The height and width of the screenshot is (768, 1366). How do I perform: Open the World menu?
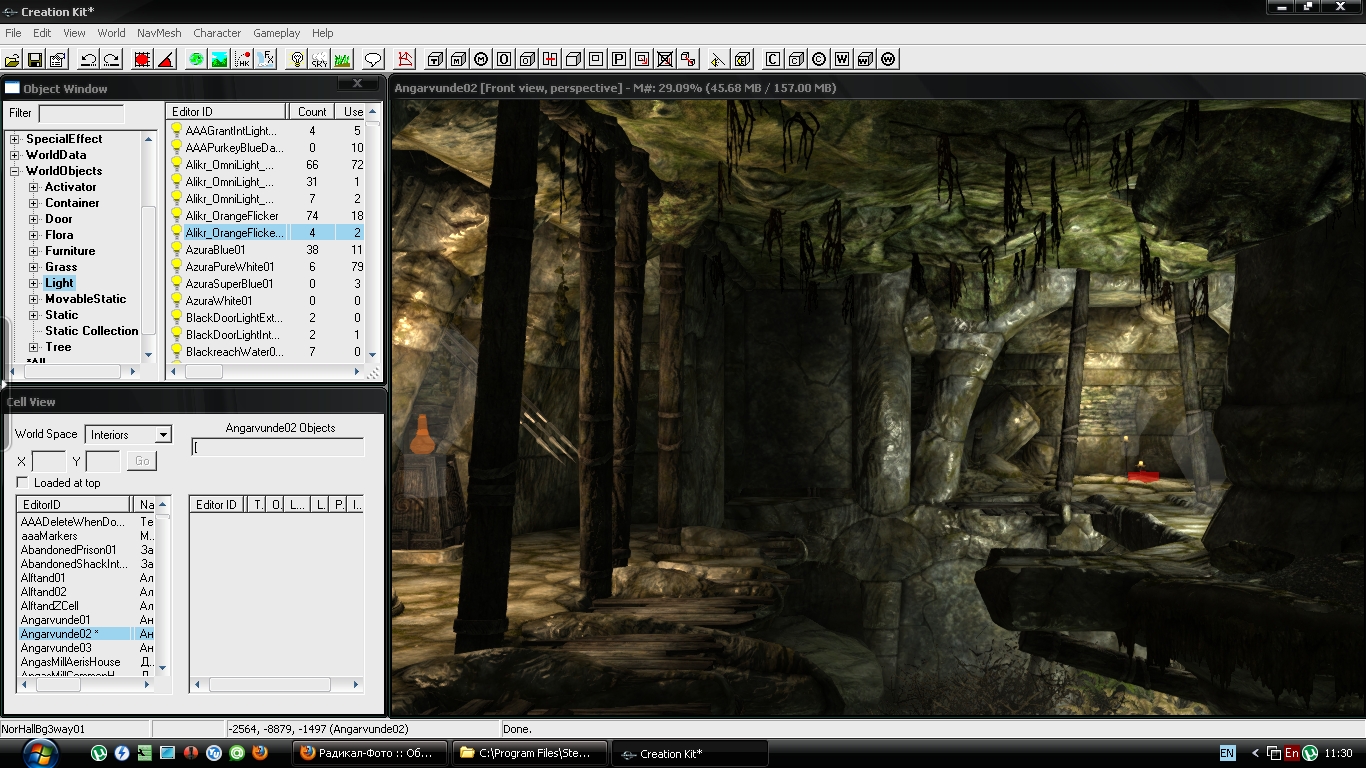111,33
